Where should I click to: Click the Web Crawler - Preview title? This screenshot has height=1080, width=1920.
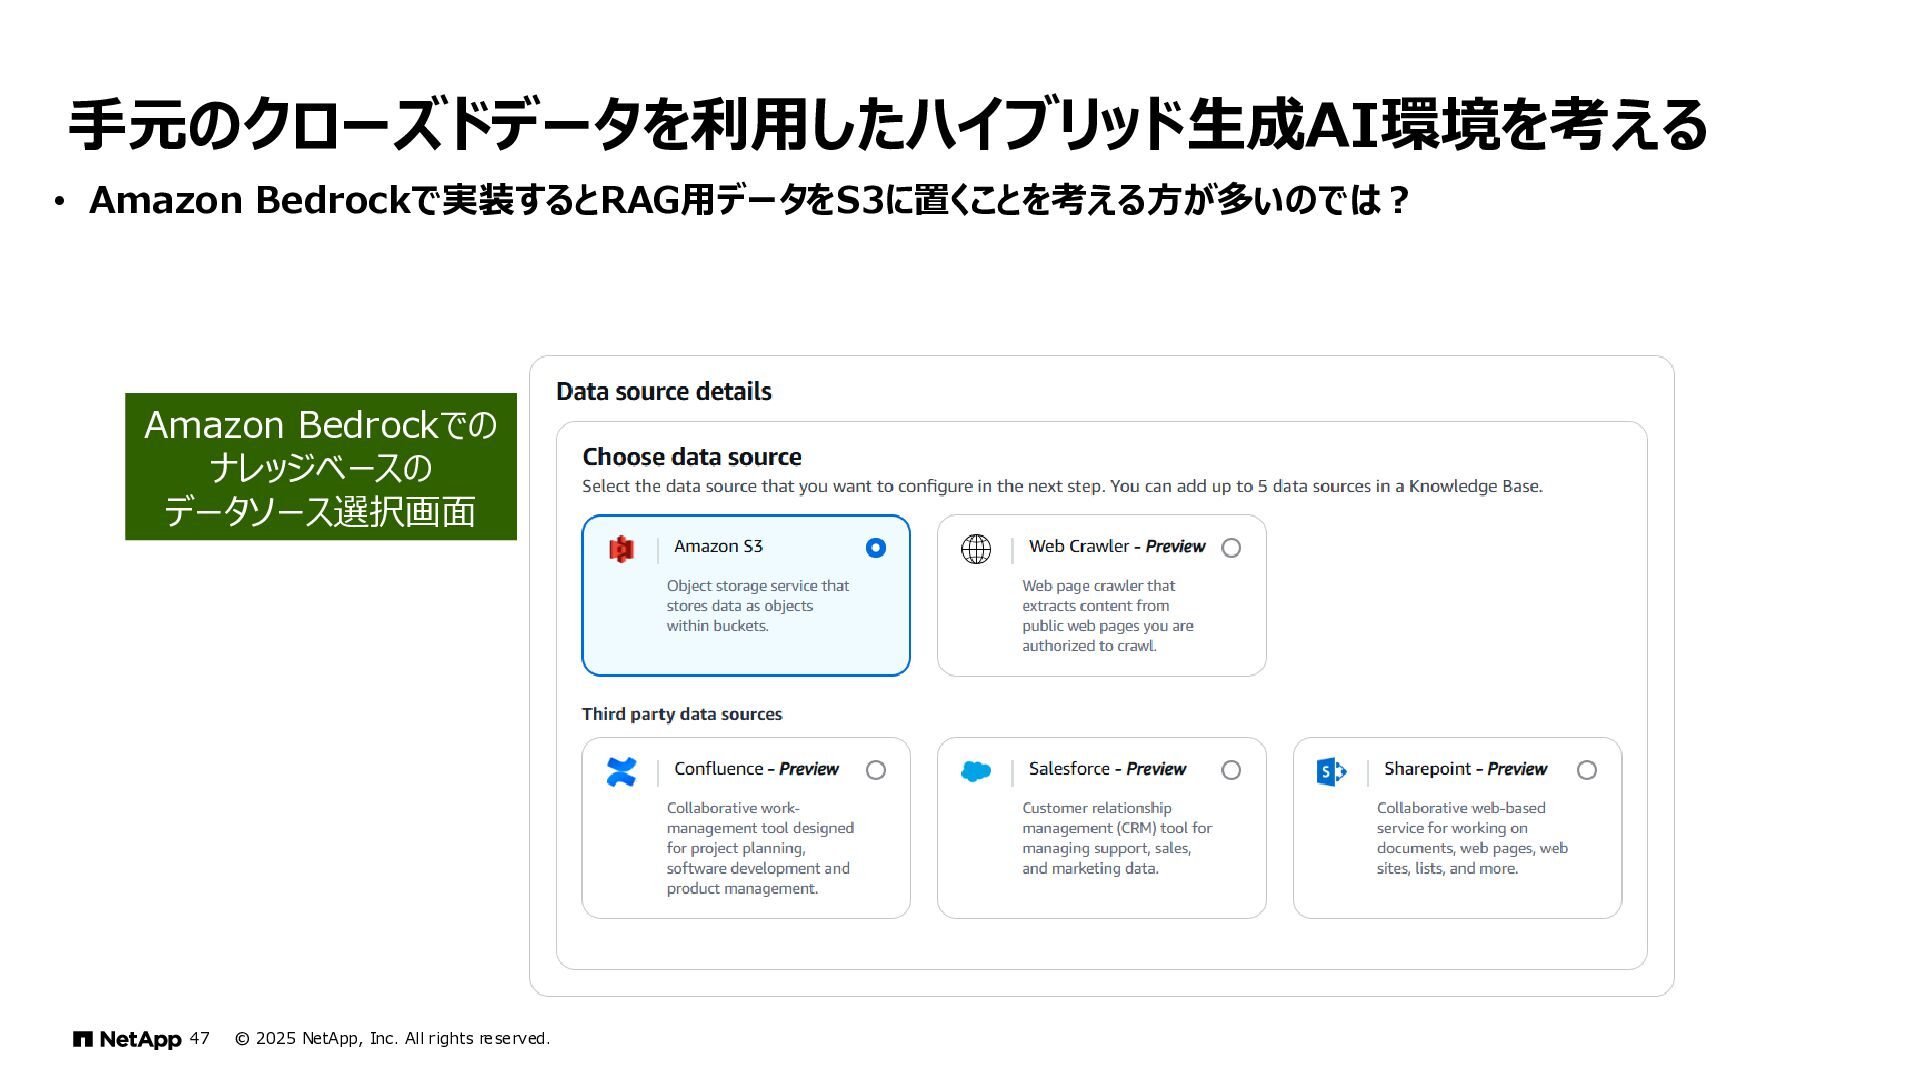pyautogui.click(x=1116, y=546)
